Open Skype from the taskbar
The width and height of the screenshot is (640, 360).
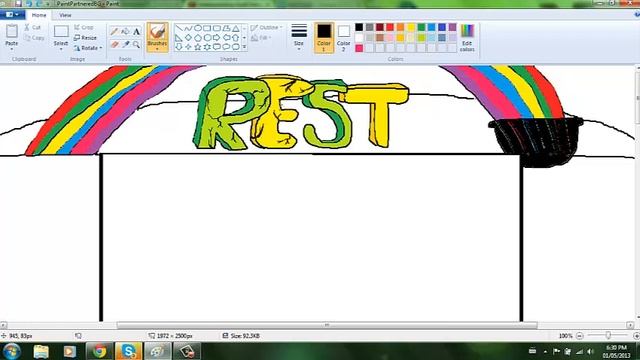128,351
